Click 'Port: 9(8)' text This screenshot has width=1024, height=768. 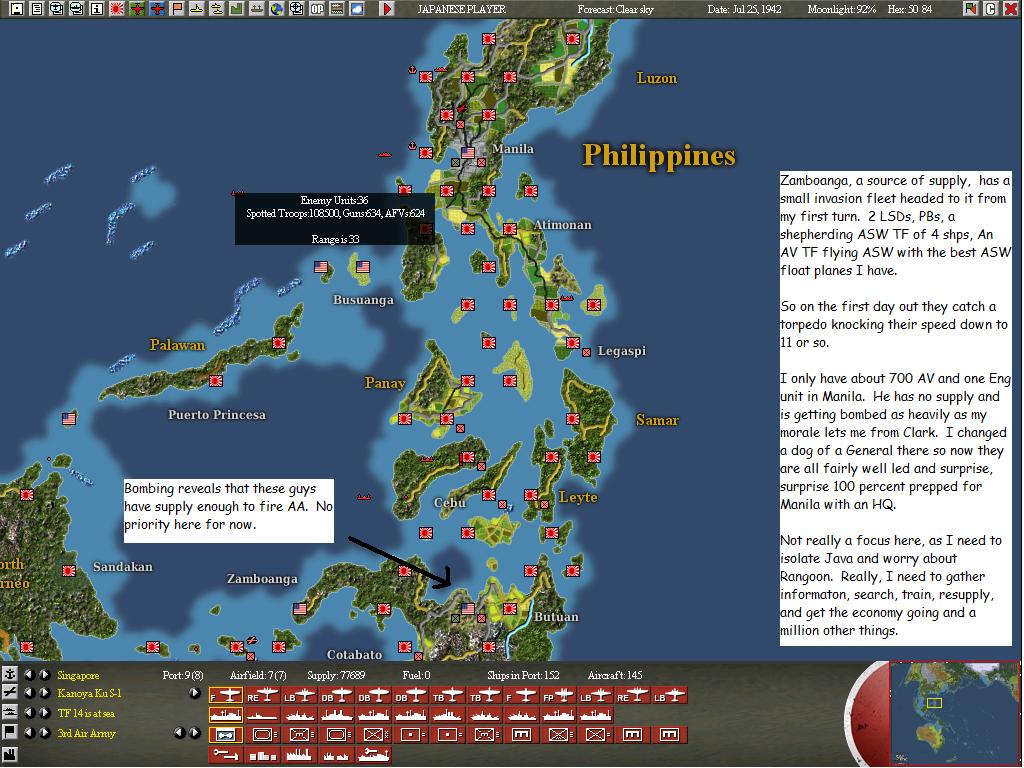point(183,675)
